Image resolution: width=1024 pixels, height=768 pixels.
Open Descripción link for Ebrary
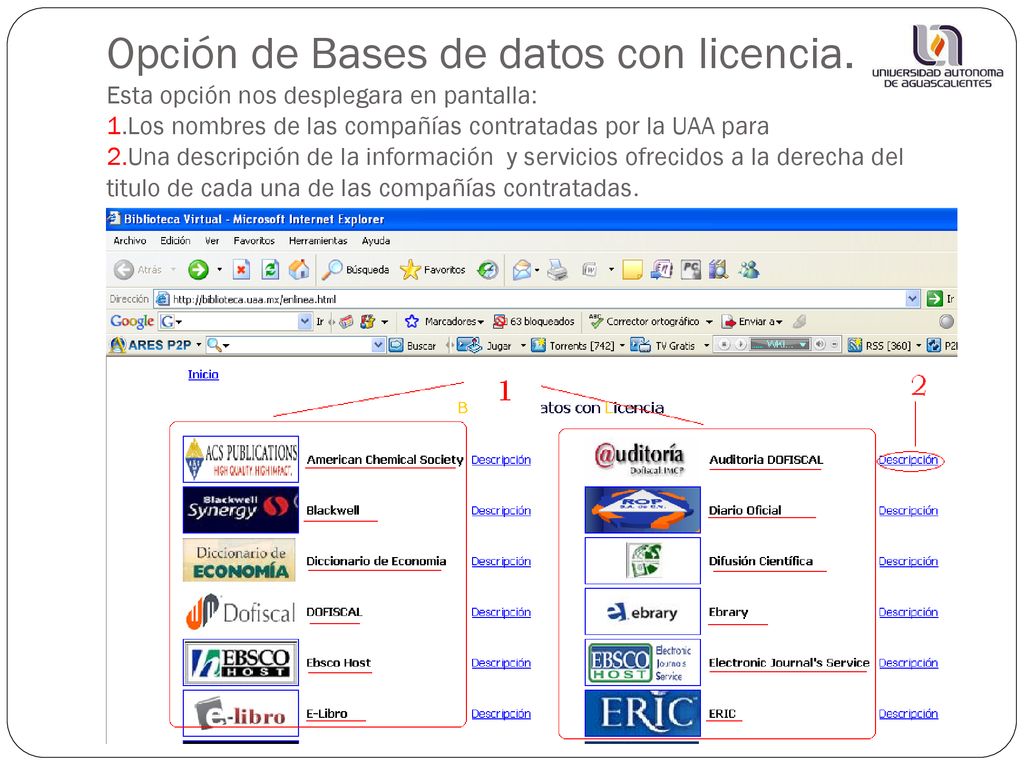908,613
